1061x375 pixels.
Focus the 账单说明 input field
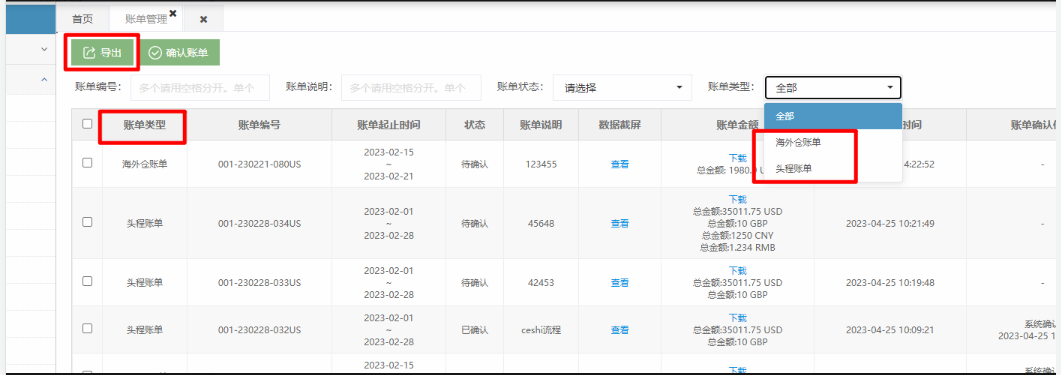(411, 87)
